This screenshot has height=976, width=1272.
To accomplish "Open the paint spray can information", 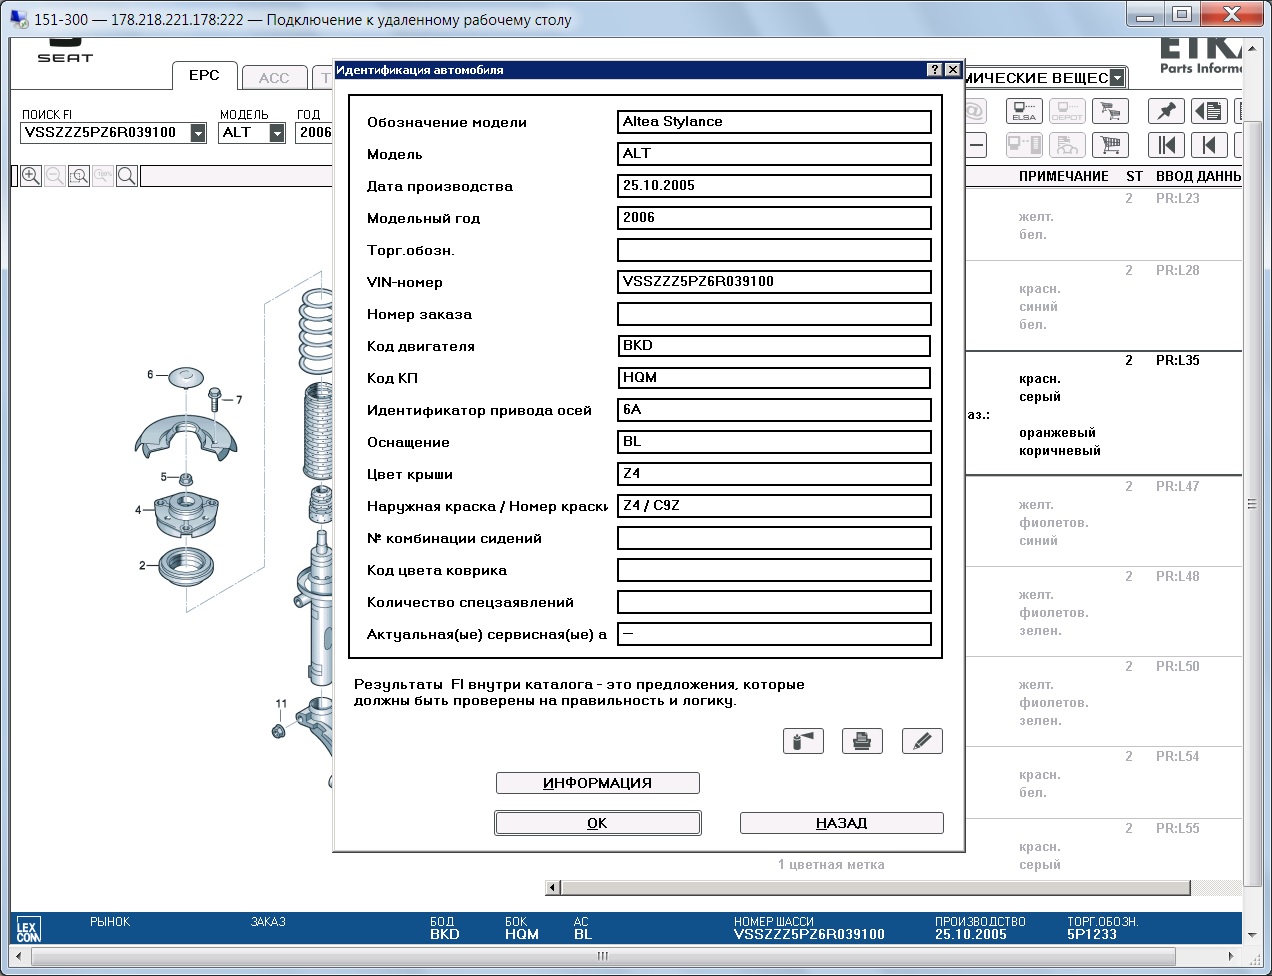I will click(x=803, y=741).
